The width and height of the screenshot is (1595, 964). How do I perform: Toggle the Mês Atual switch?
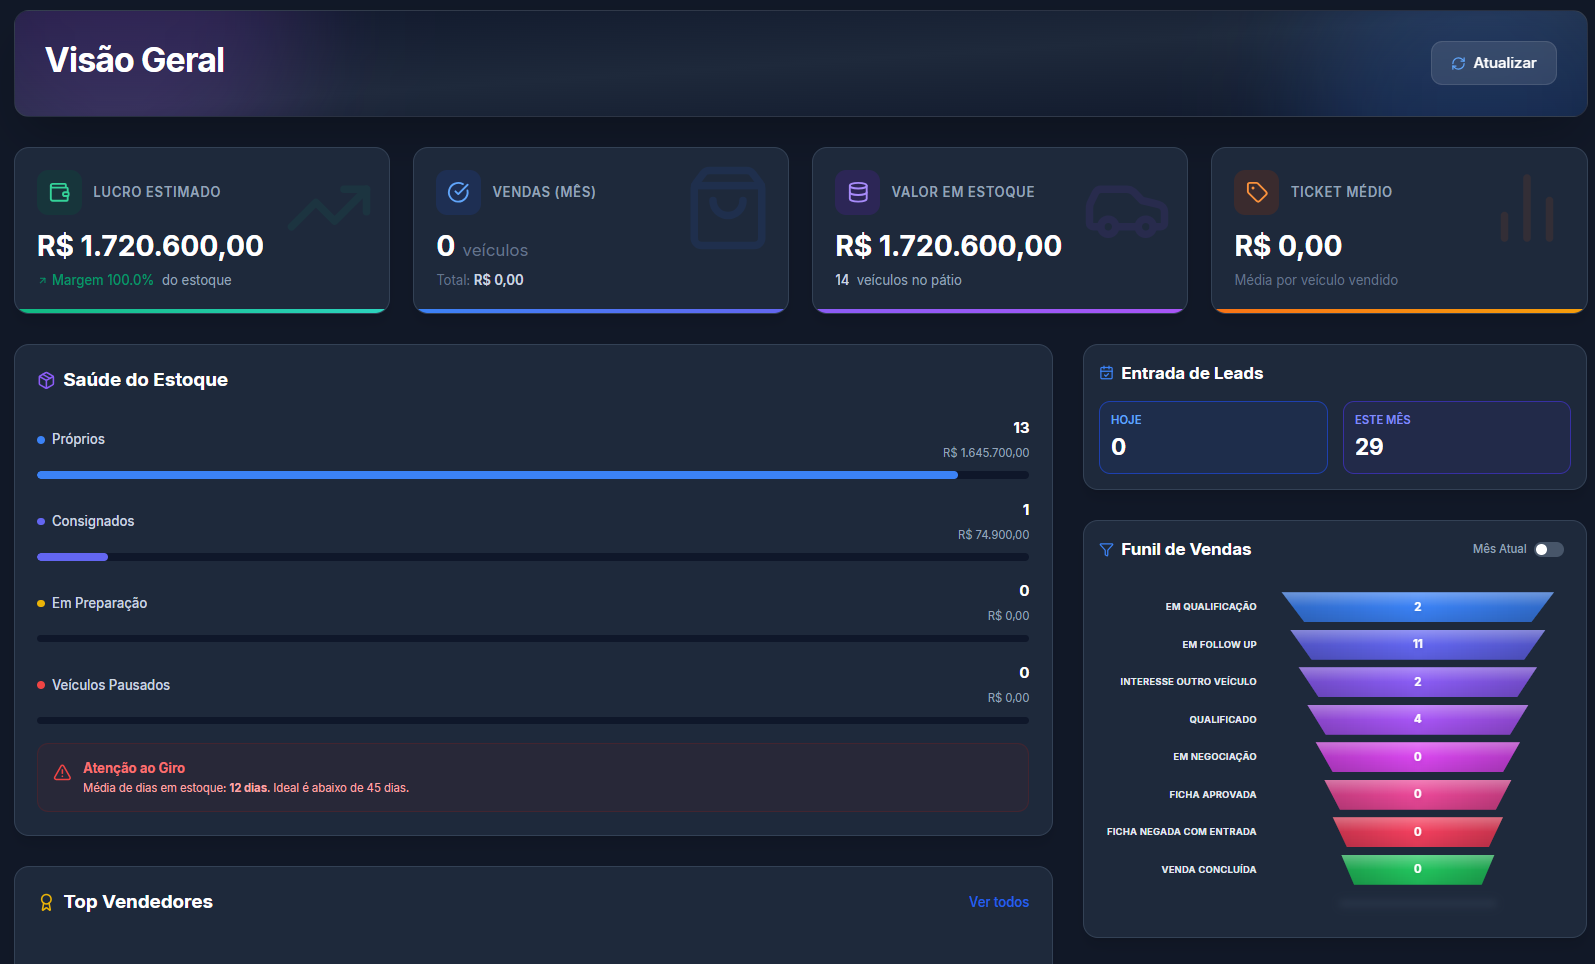pos(1548,549)
